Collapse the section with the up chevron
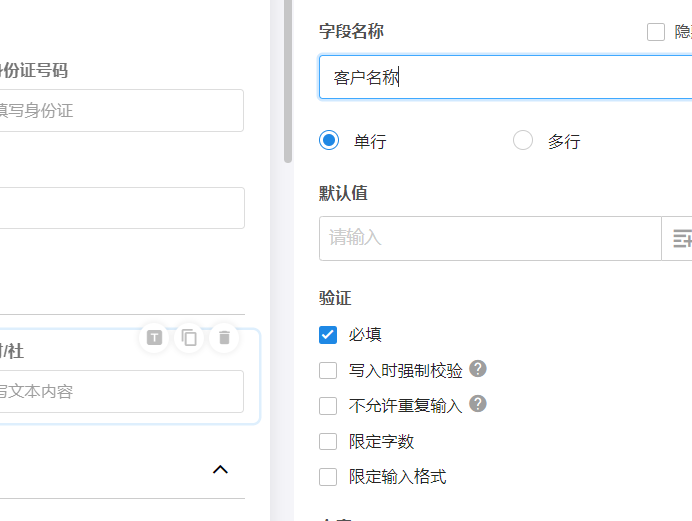692x521 pixels. [221, 469]
